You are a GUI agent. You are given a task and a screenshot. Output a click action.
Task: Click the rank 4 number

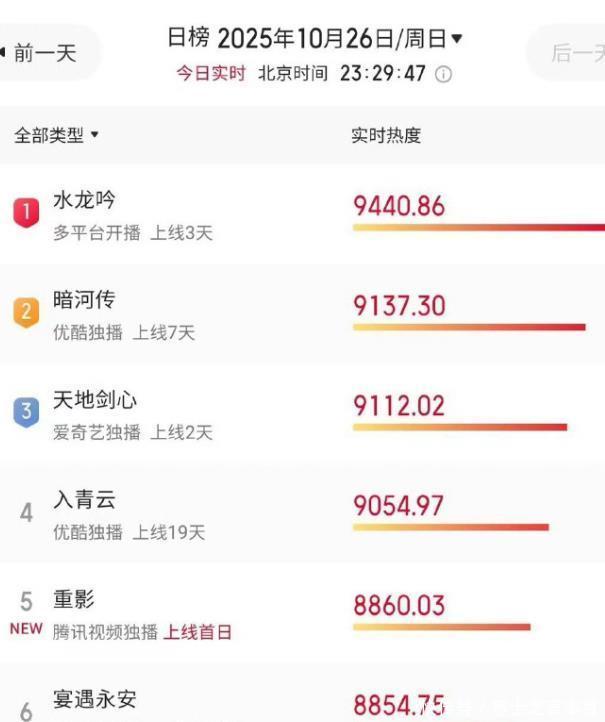[x=27, y=513]
